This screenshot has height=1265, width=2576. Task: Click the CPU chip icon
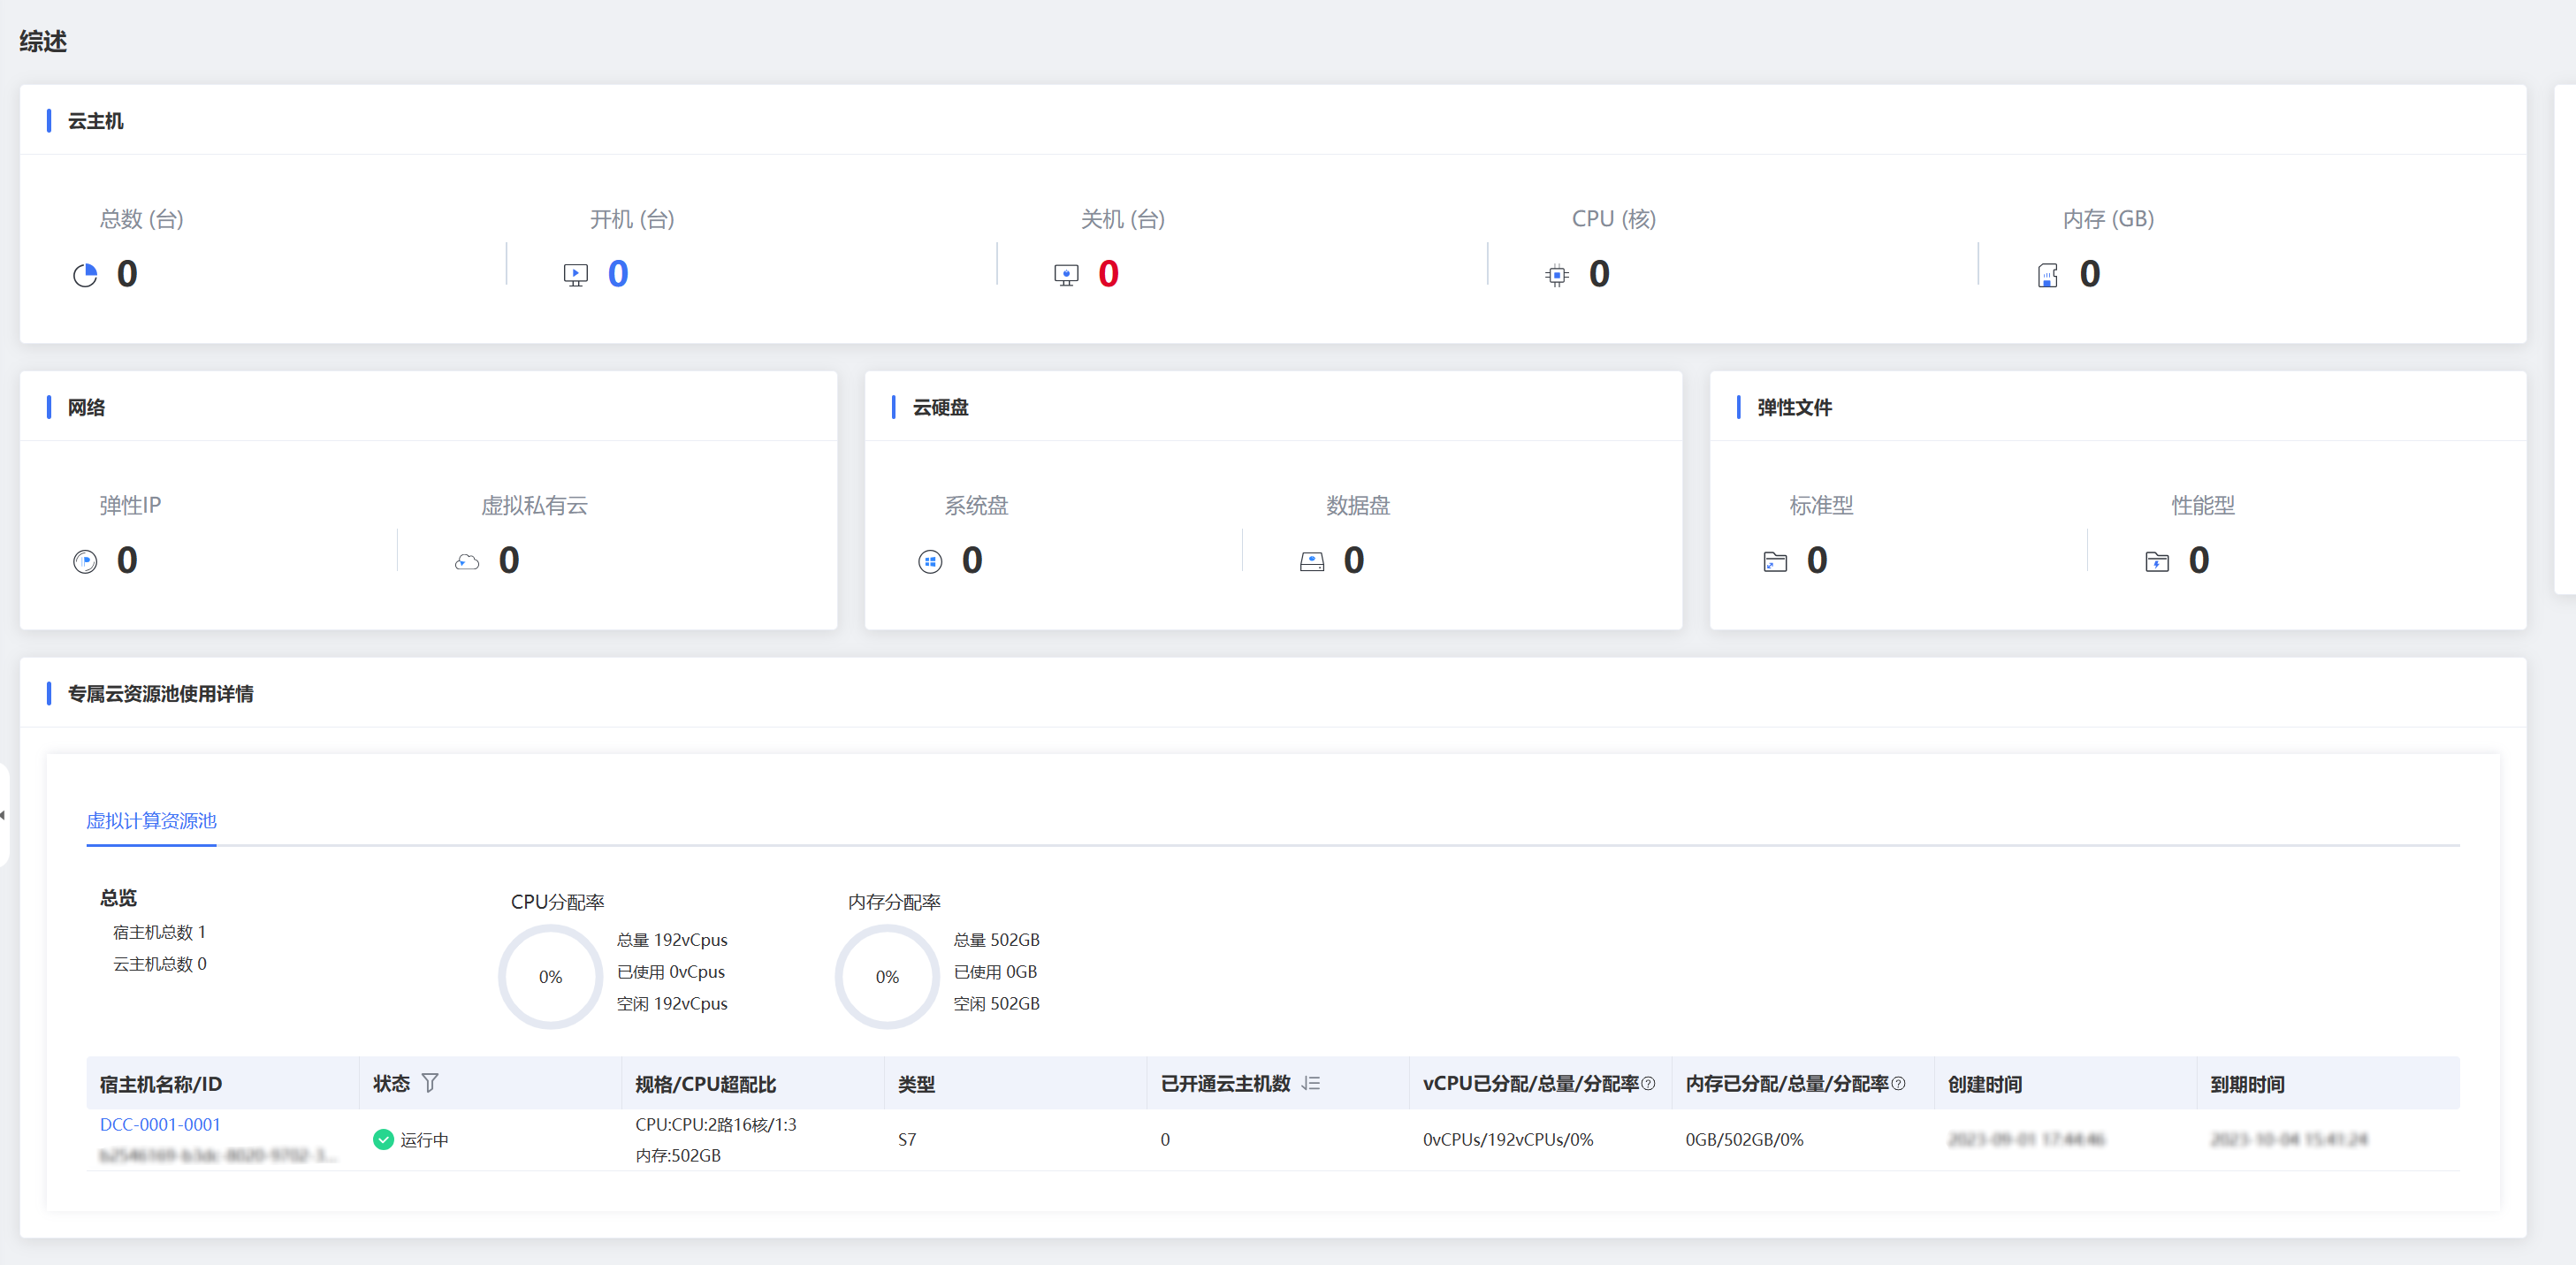click(1557, 275)
